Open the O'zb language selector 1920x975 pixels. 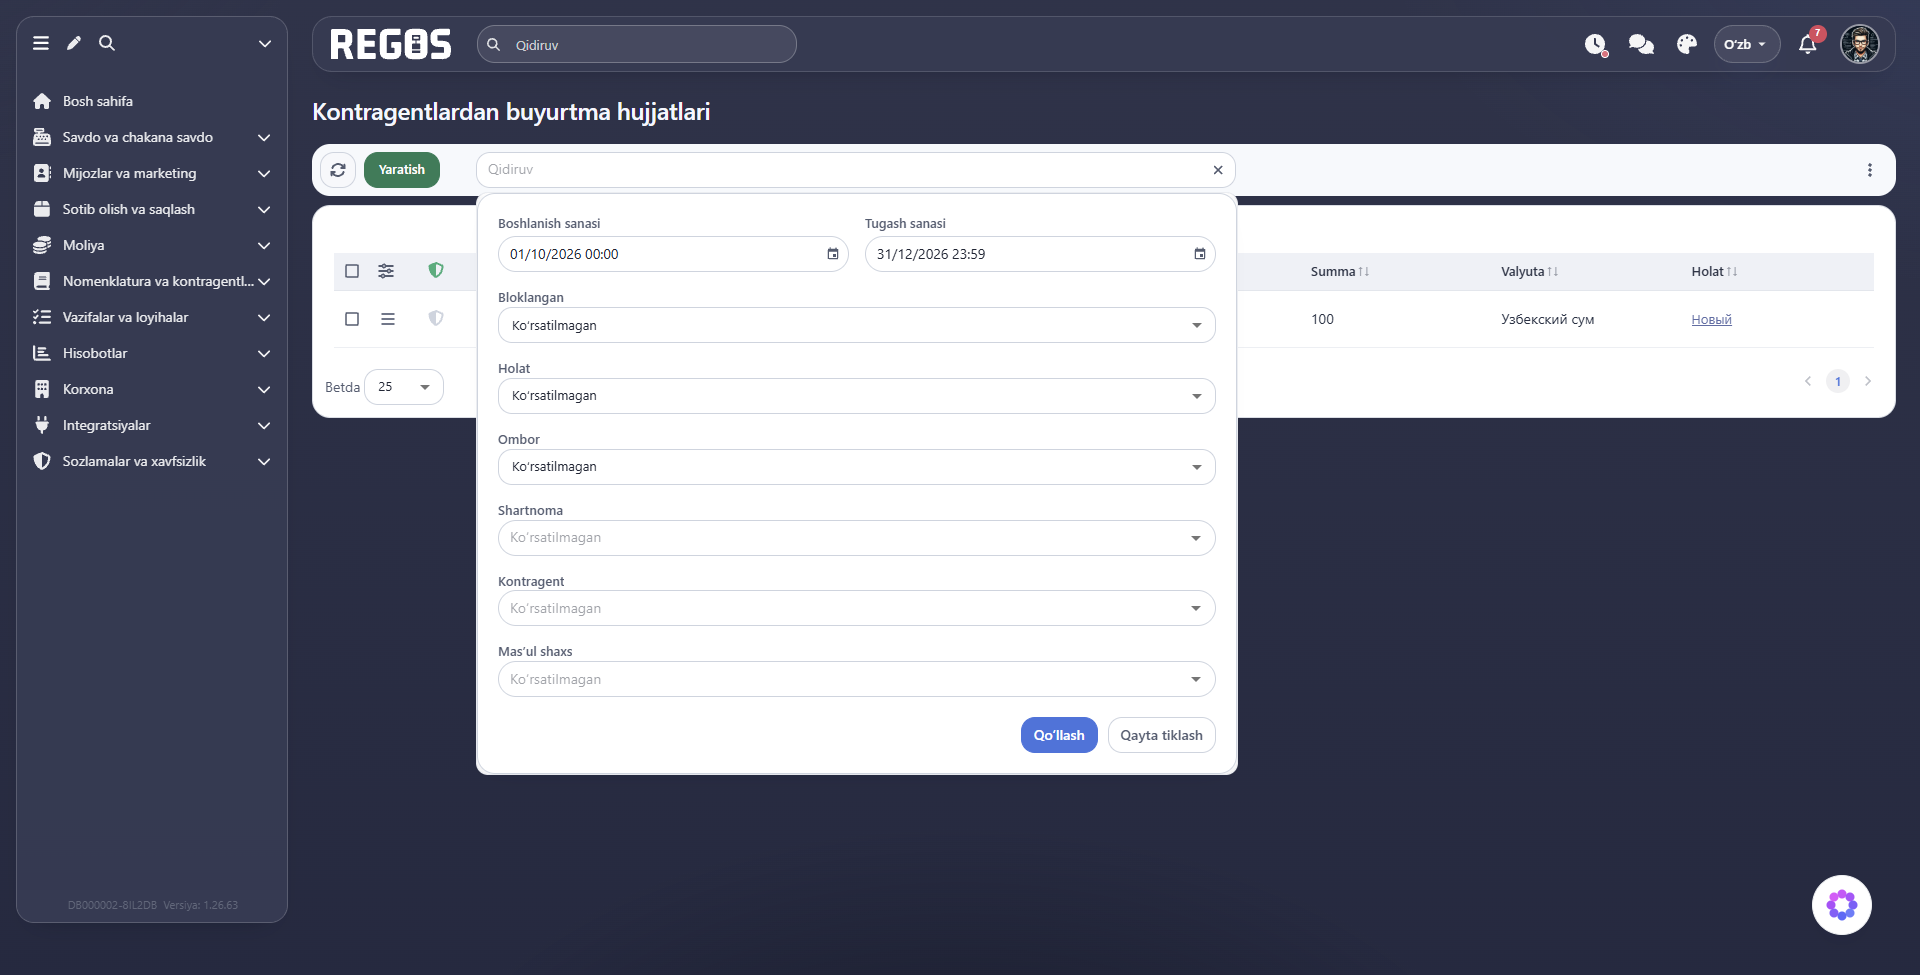point(1747,44)
